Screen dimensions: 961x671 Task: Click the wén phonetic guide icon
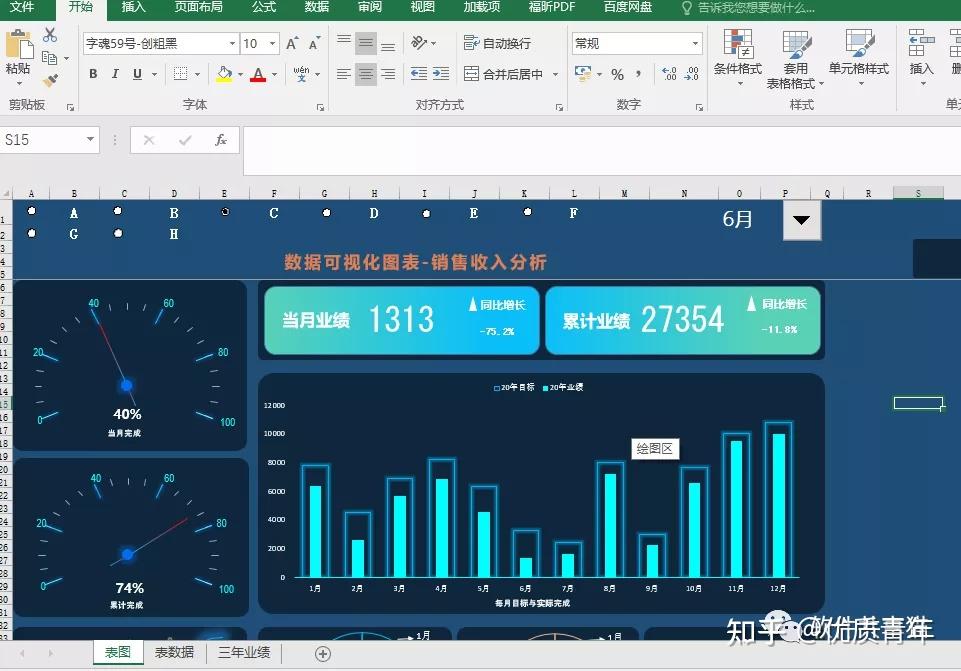(301, 74)
